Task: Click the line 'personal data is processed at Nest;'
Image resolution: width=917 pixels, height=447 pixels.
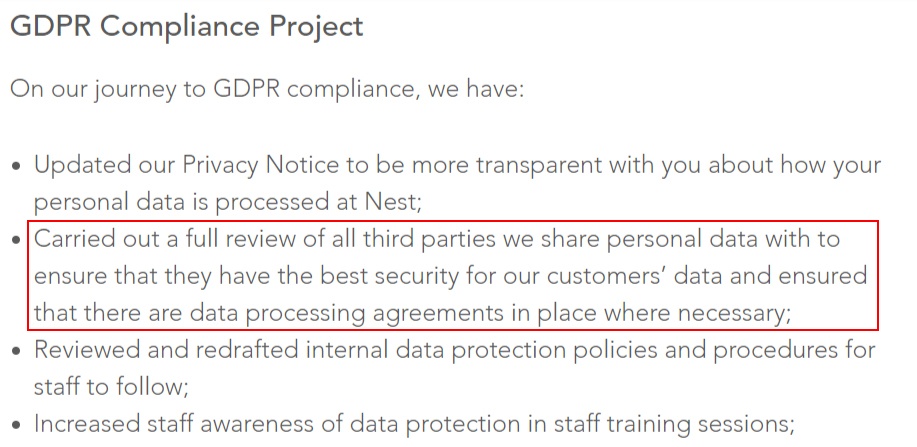Action: (x=227, y=202)
